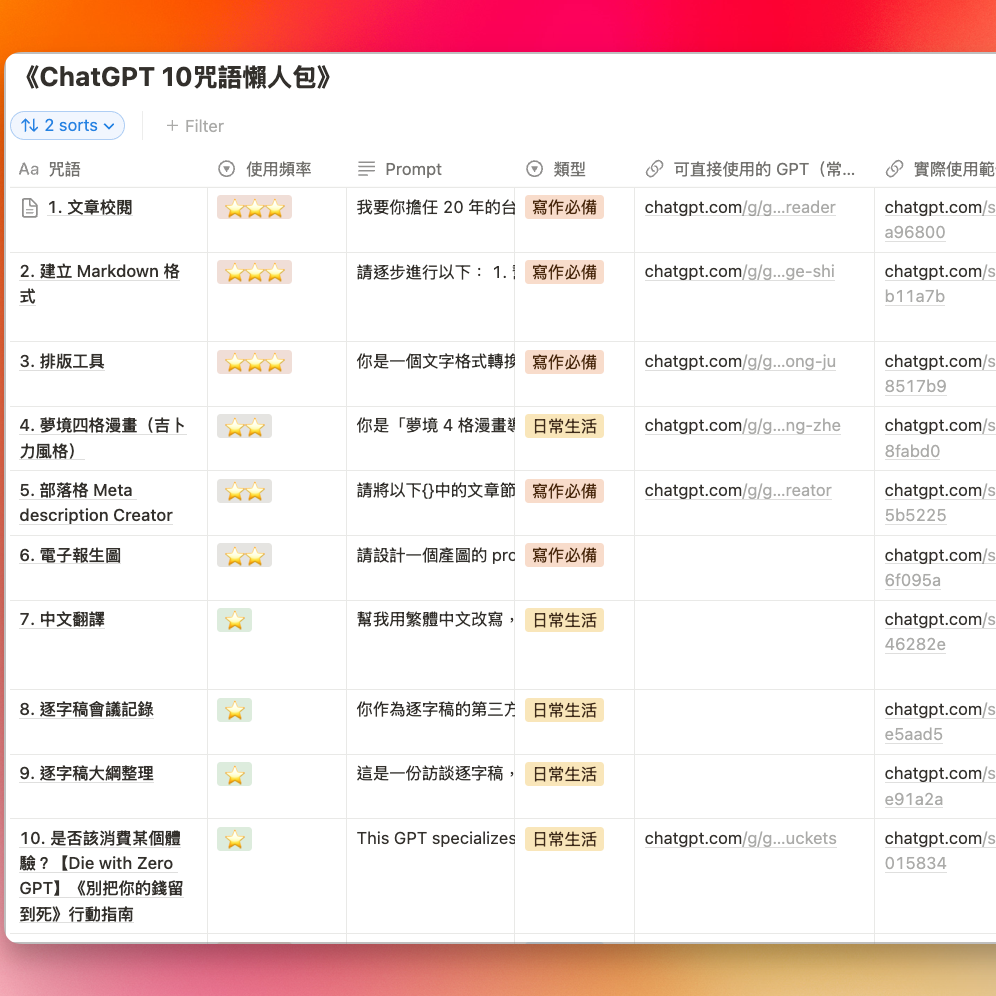Image resolution: width=996 pixels, height=996 pixels.
Task: Click one-star tag in 中文翻譯 row
Action: coord(234,620)
